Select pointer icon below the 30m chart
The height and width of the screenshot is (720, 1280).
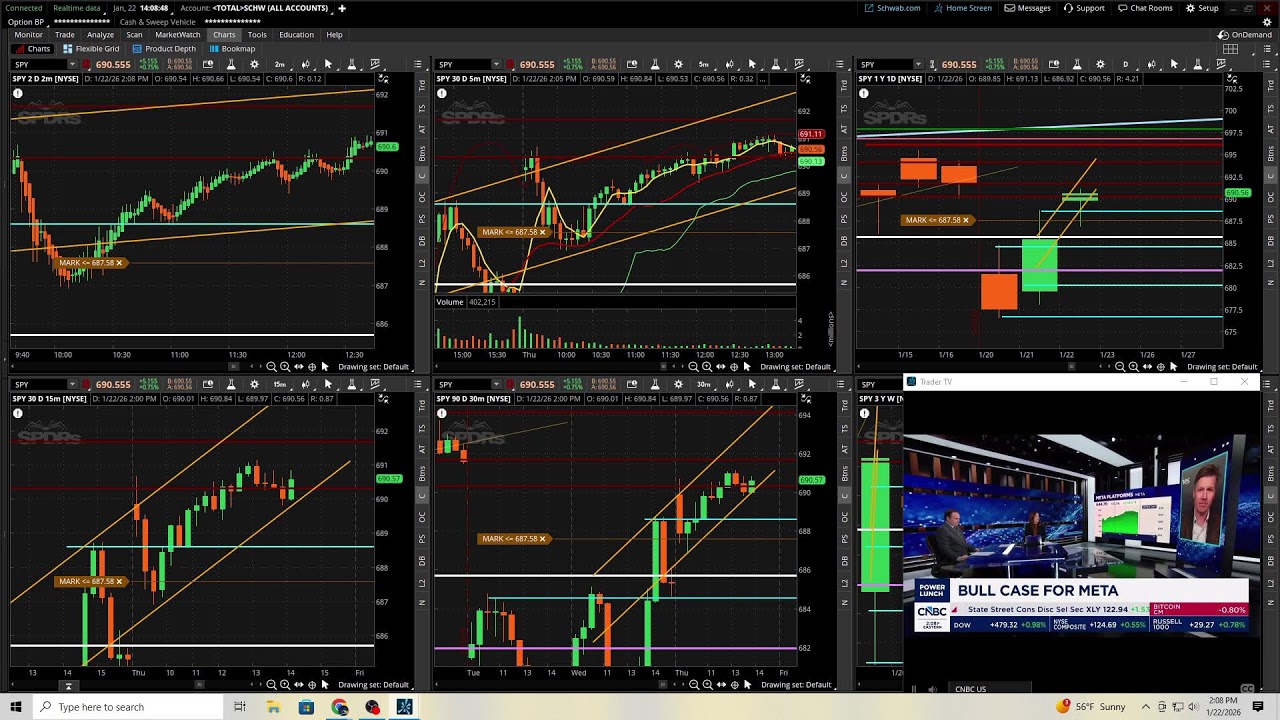(x=746, y=684)
